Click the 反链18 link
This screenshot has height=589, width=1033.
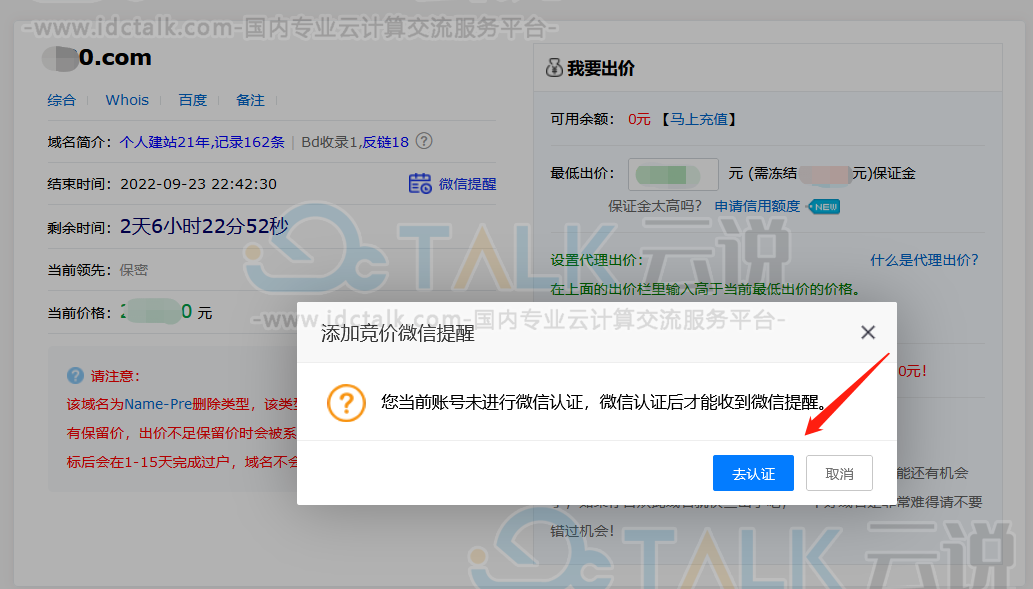click(x=385, y=142)
